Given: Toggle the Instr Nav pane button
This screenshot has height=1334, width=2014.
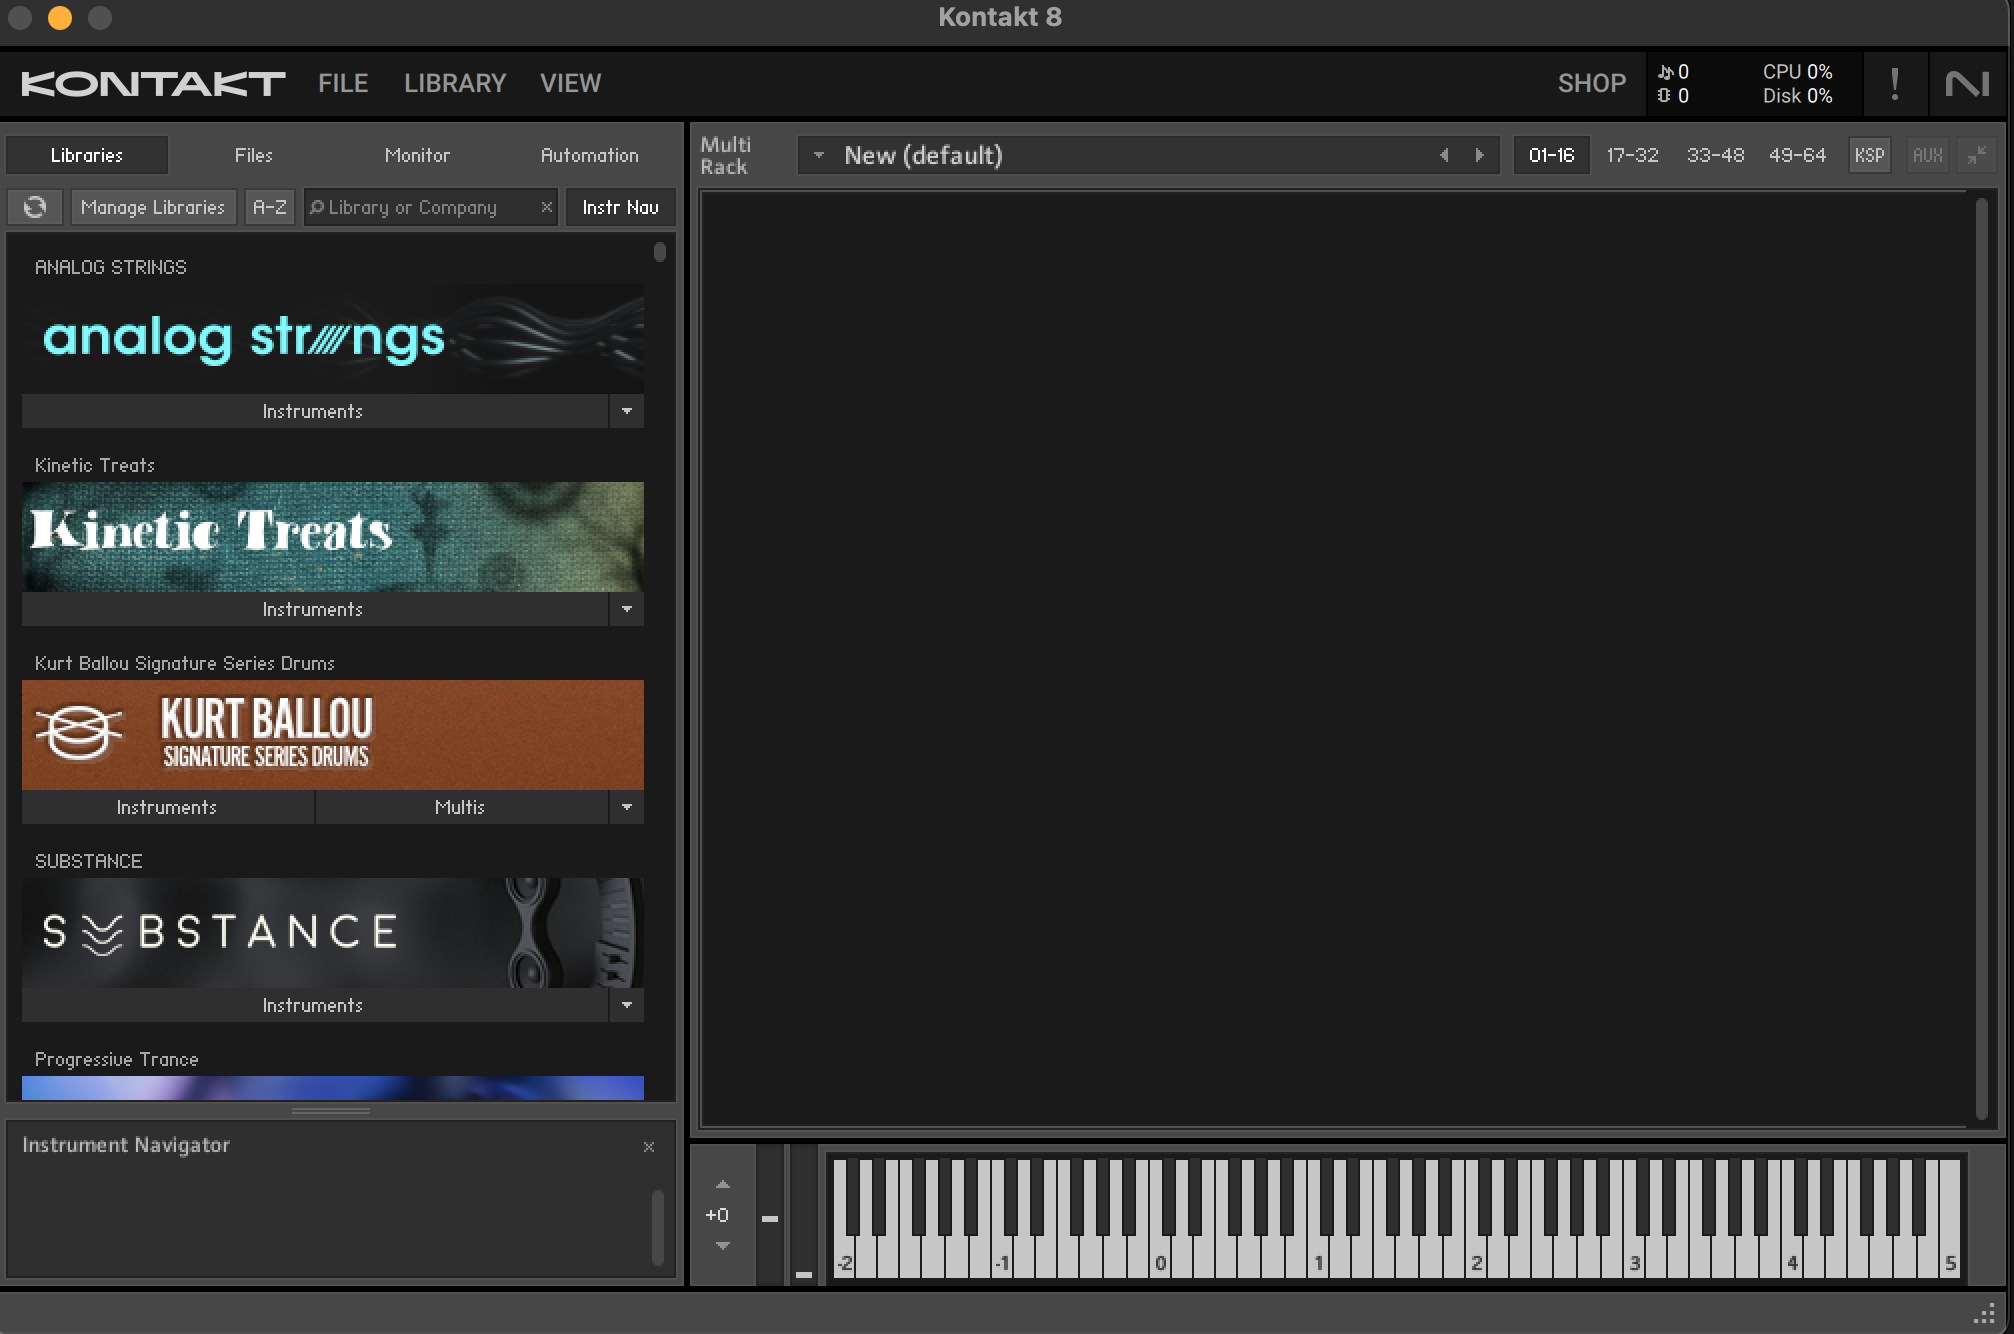Looking at the screenshot, I should (620, 207).
